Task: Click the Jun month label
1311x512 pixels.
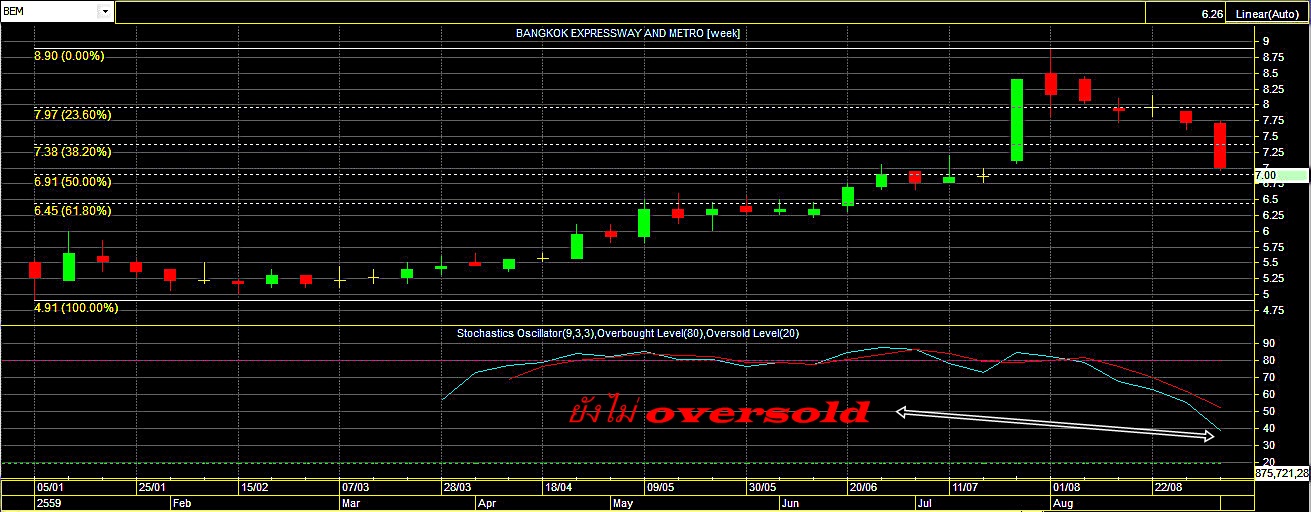Action: (x=791, y=503)
